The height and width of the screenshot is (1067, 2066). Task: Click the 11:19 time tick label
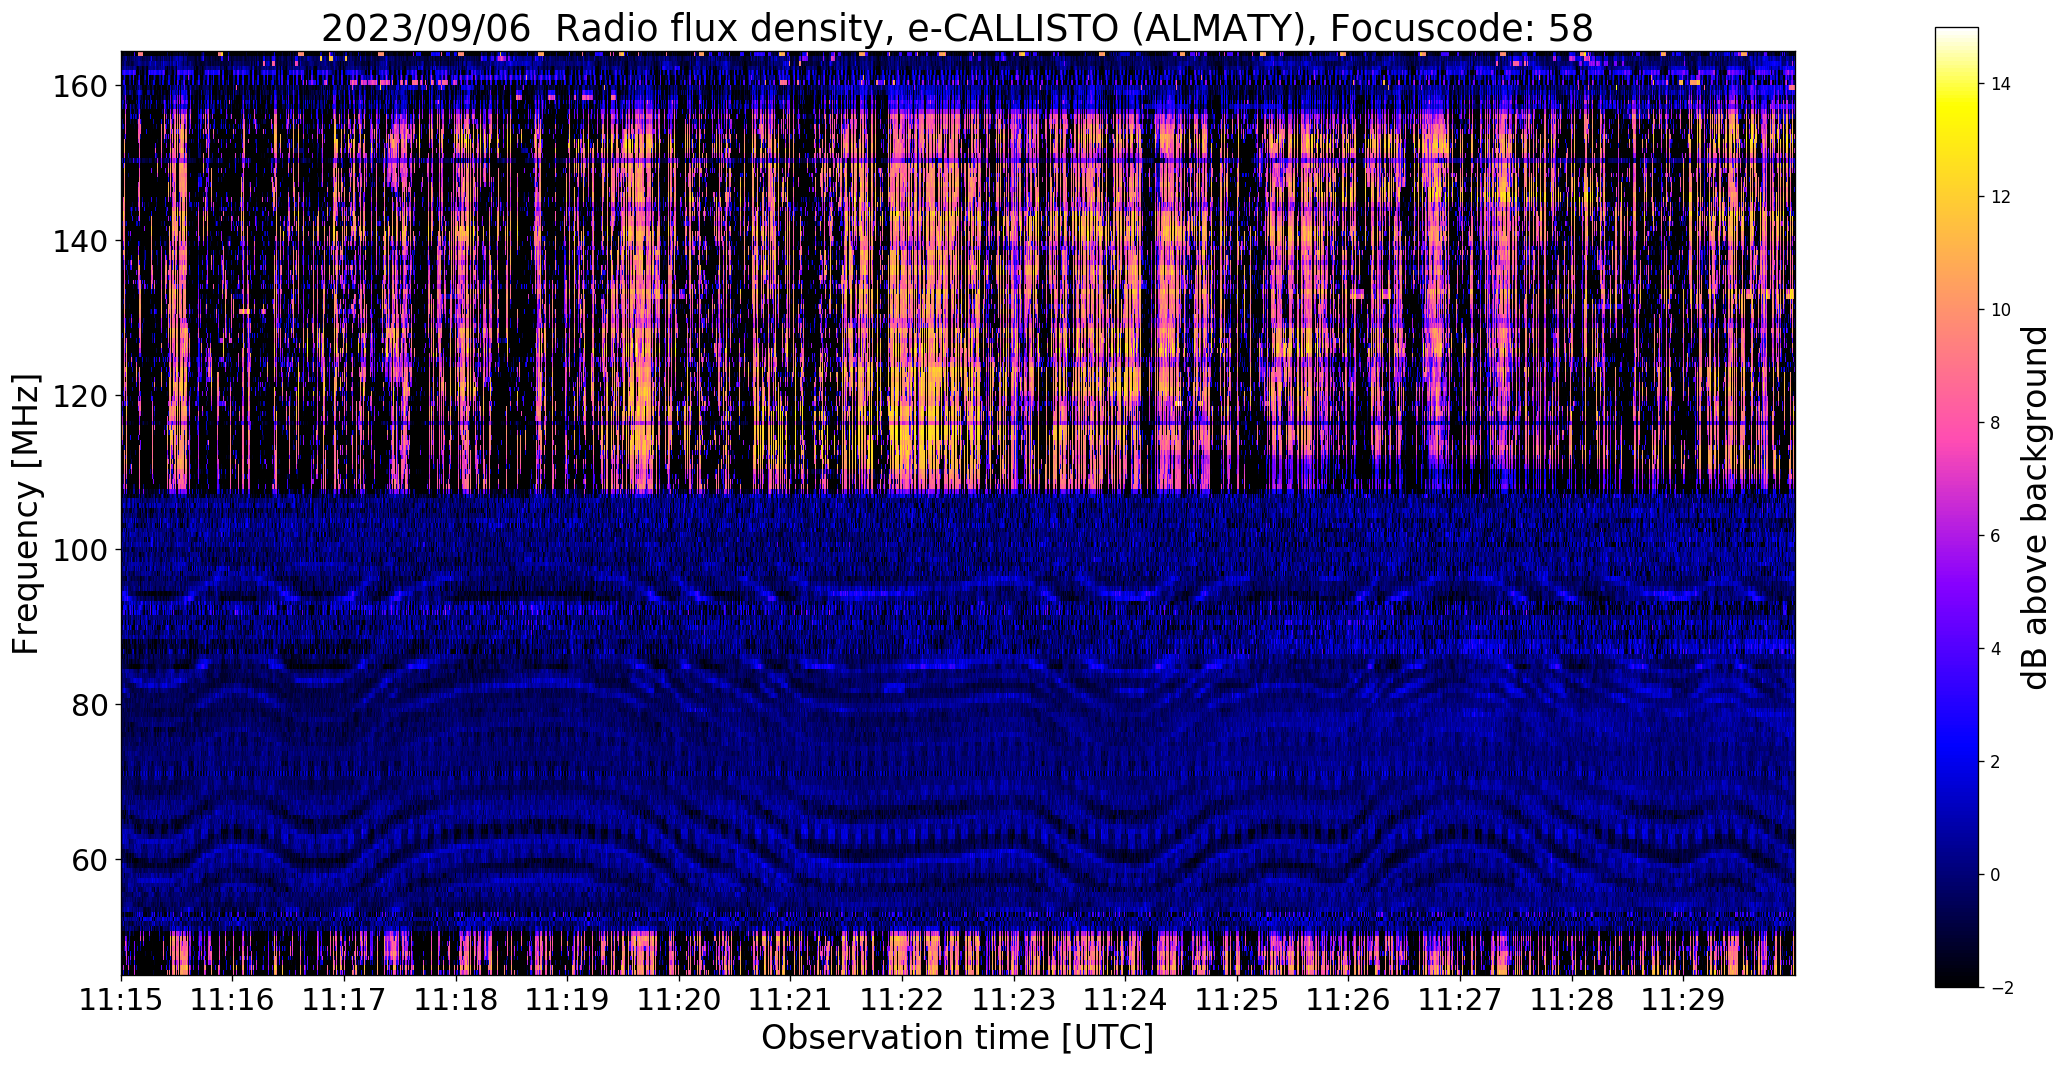pos(567,1000)
